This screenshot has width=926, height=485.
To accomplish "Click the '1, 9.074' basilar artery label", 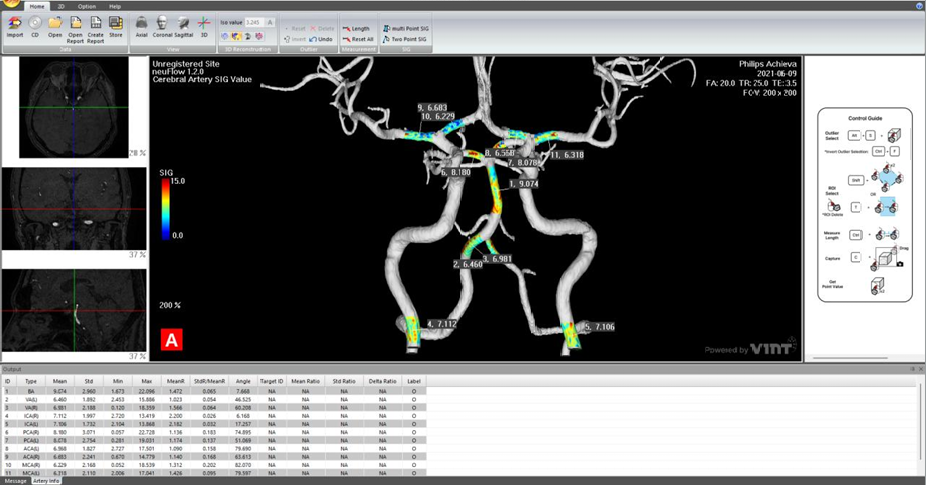I will point(523,184).
